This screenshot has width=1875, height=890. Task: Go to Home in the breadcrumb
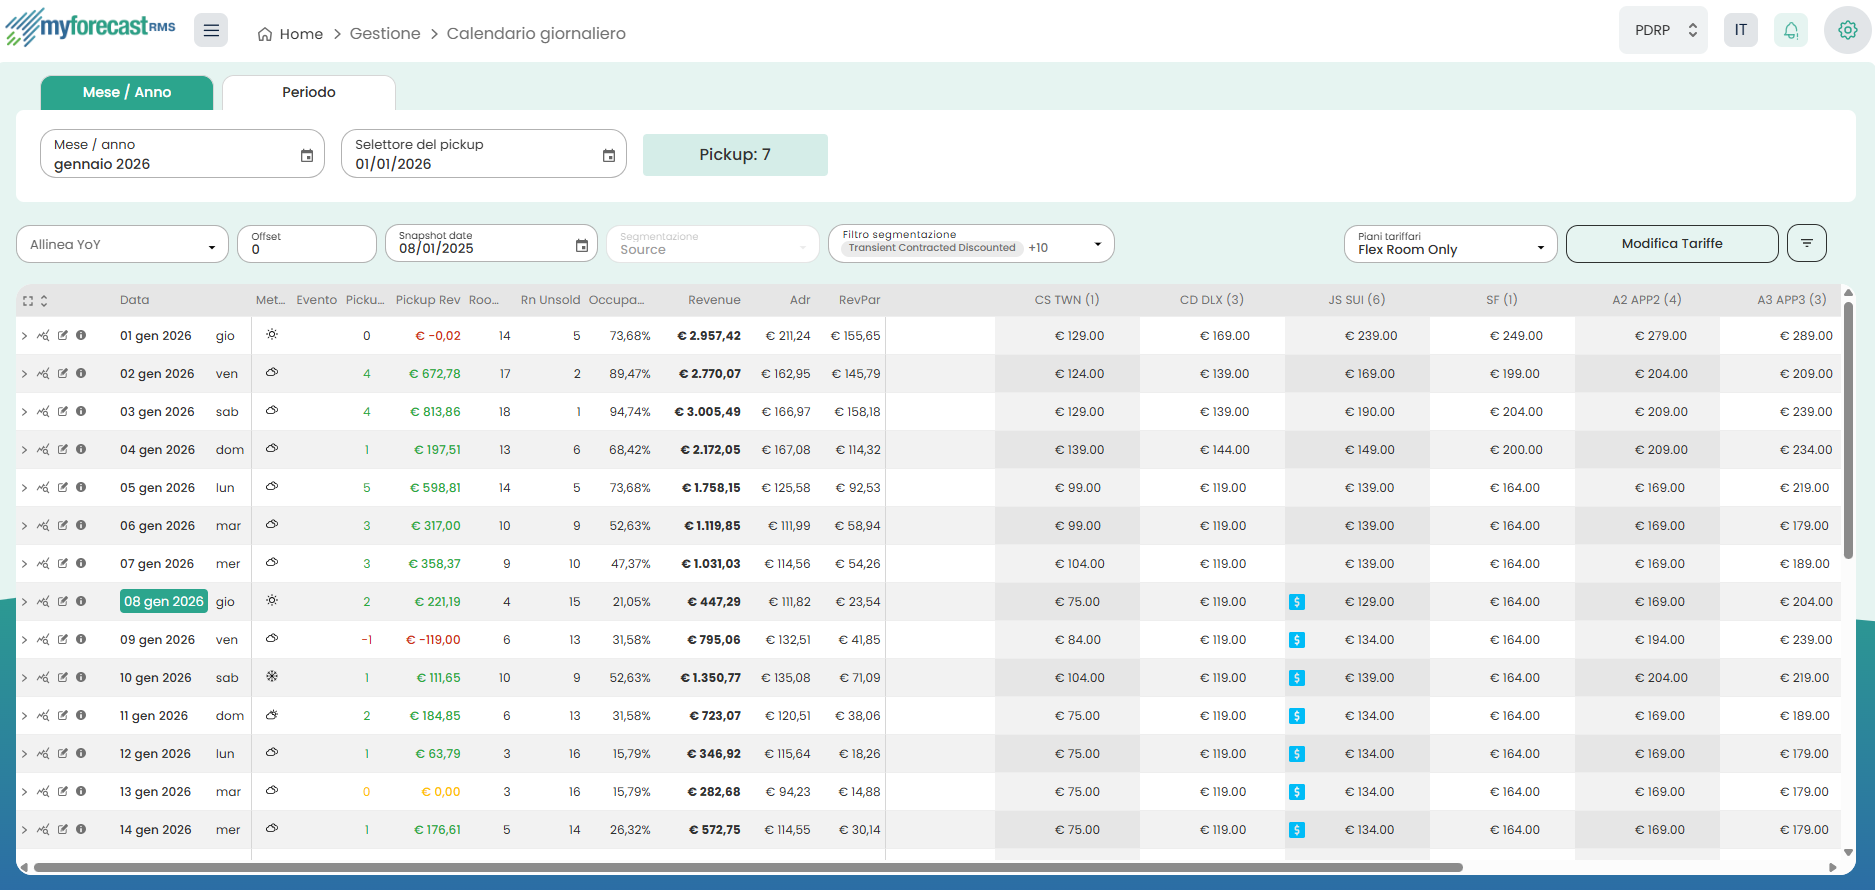[x=291, y=34]
